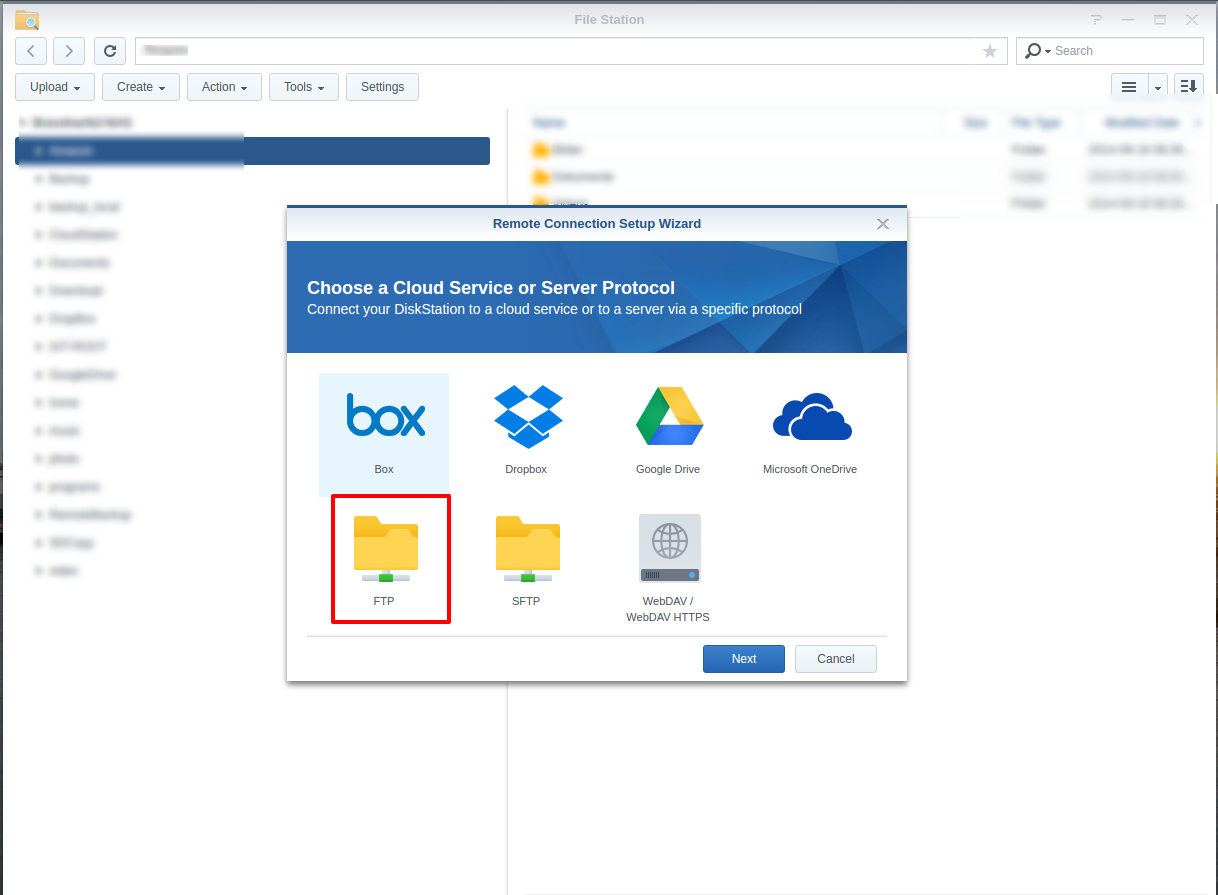Select the photo folder in tree
Screen dimensions: 1218x895
tap(65, 459)
